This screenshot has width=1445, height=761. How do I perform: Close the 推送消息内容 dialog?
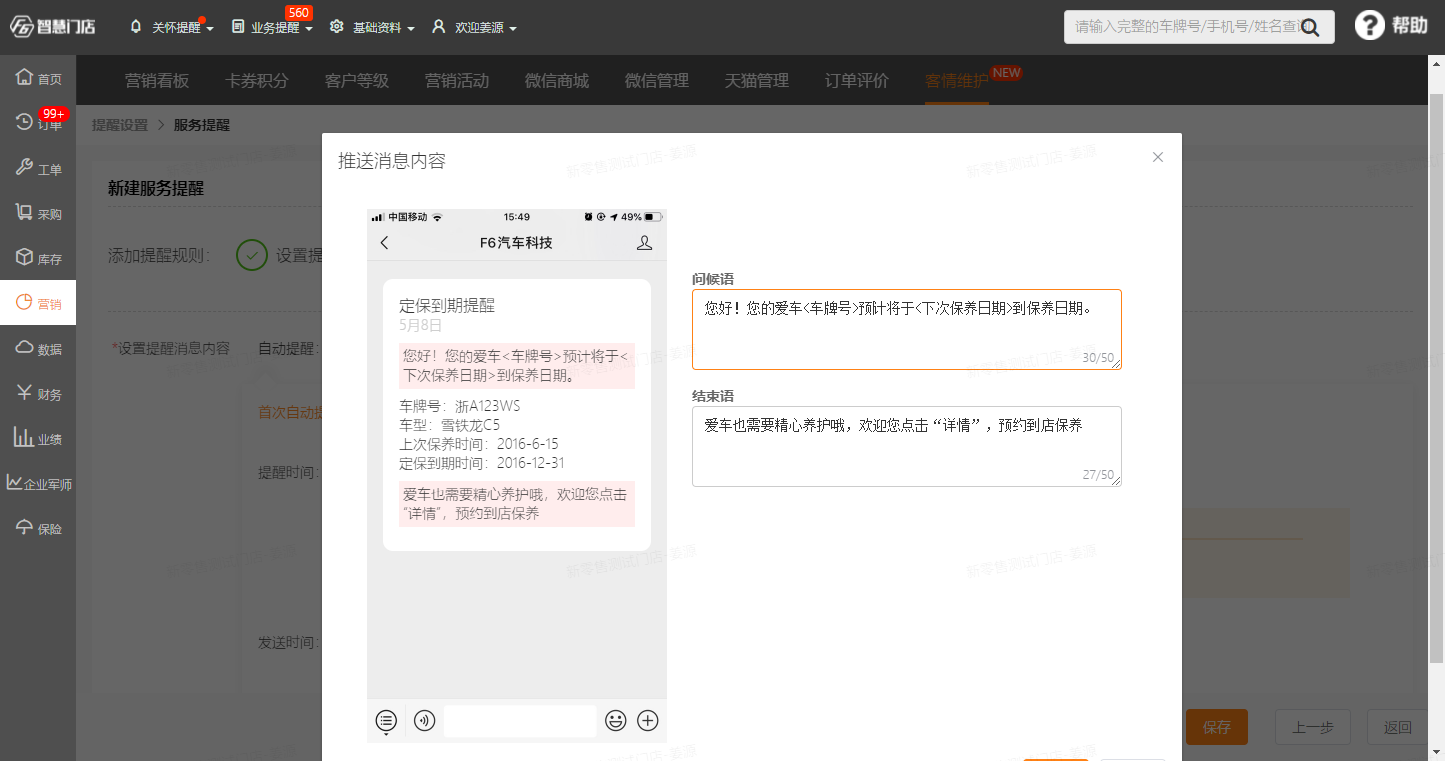coord(1158,157)
